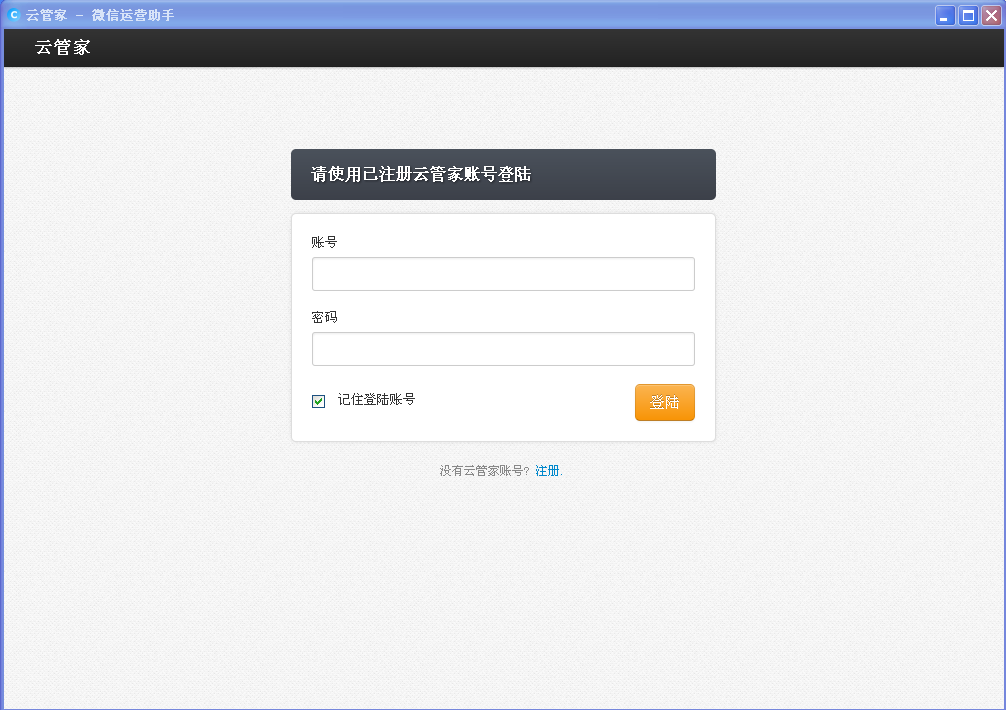Click the 账号 account input field
1006x710 pixels.
[x=503, y=274]
